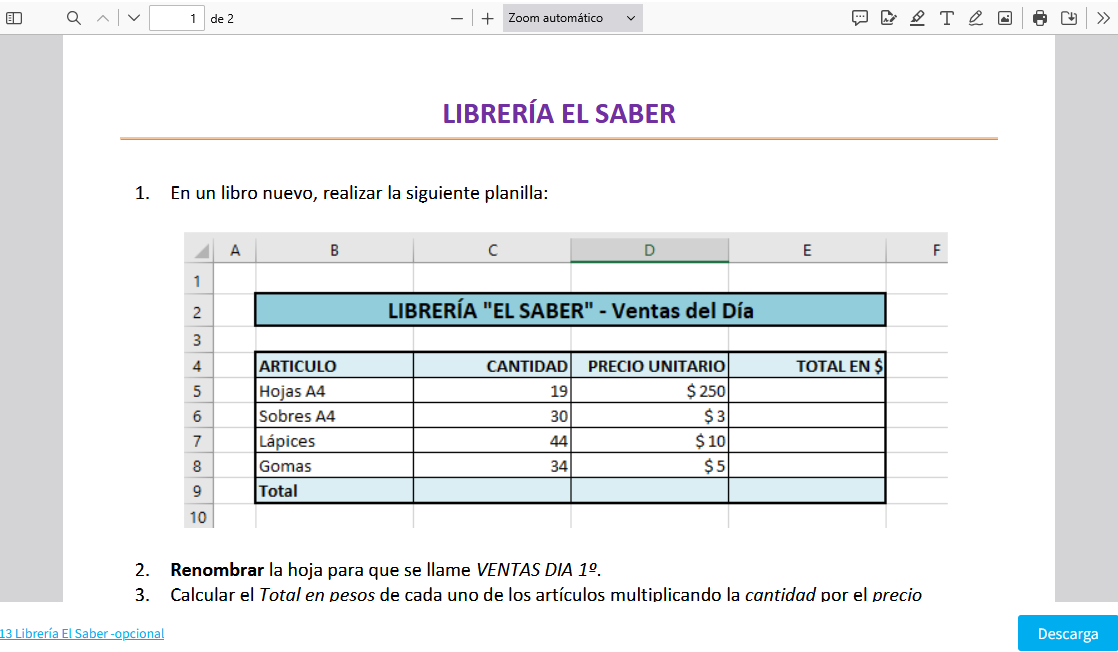Screen dimensions: 1118x652
Task: Click column D header in the spreadsheet image
Action: [x=649, y=250]
